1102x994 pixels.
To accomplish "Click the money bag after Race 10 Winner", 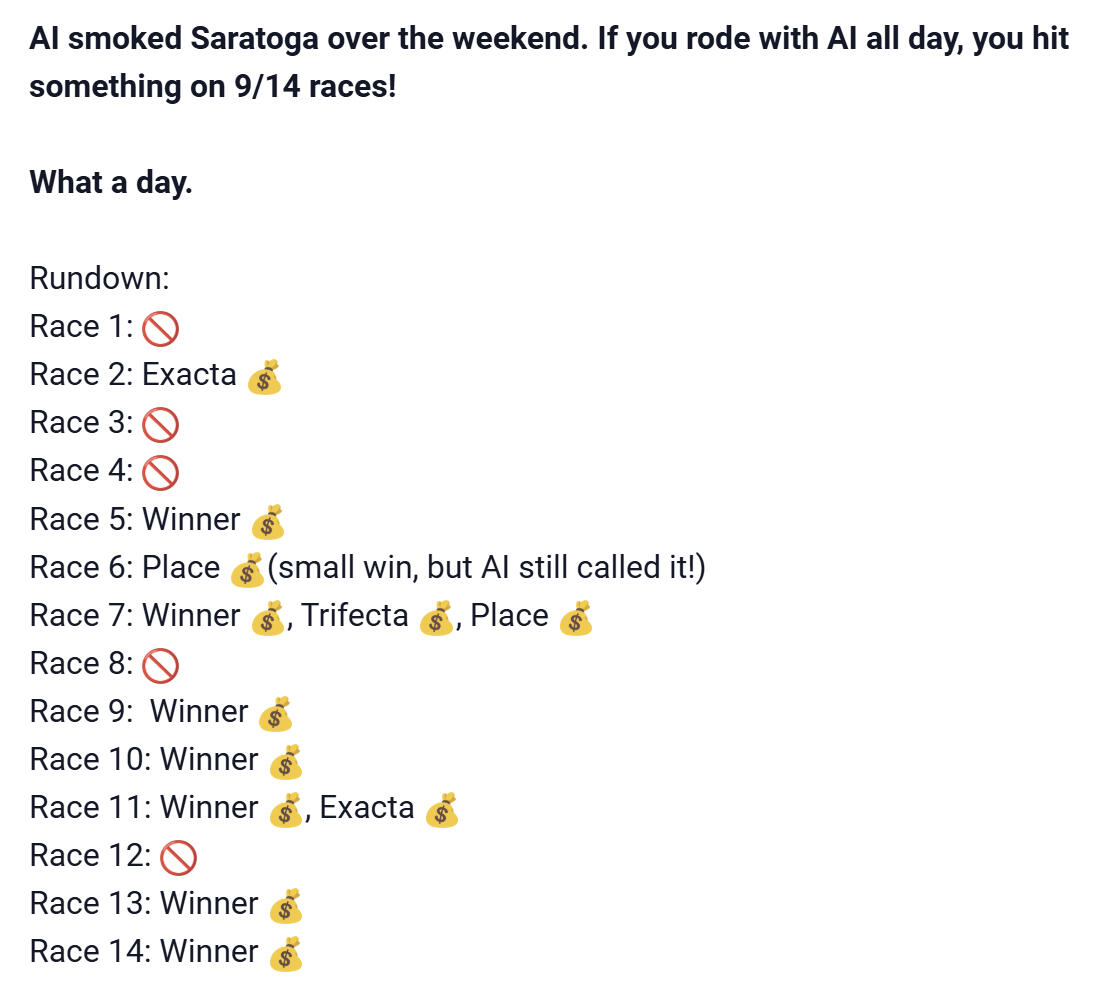I will point(286,761).
